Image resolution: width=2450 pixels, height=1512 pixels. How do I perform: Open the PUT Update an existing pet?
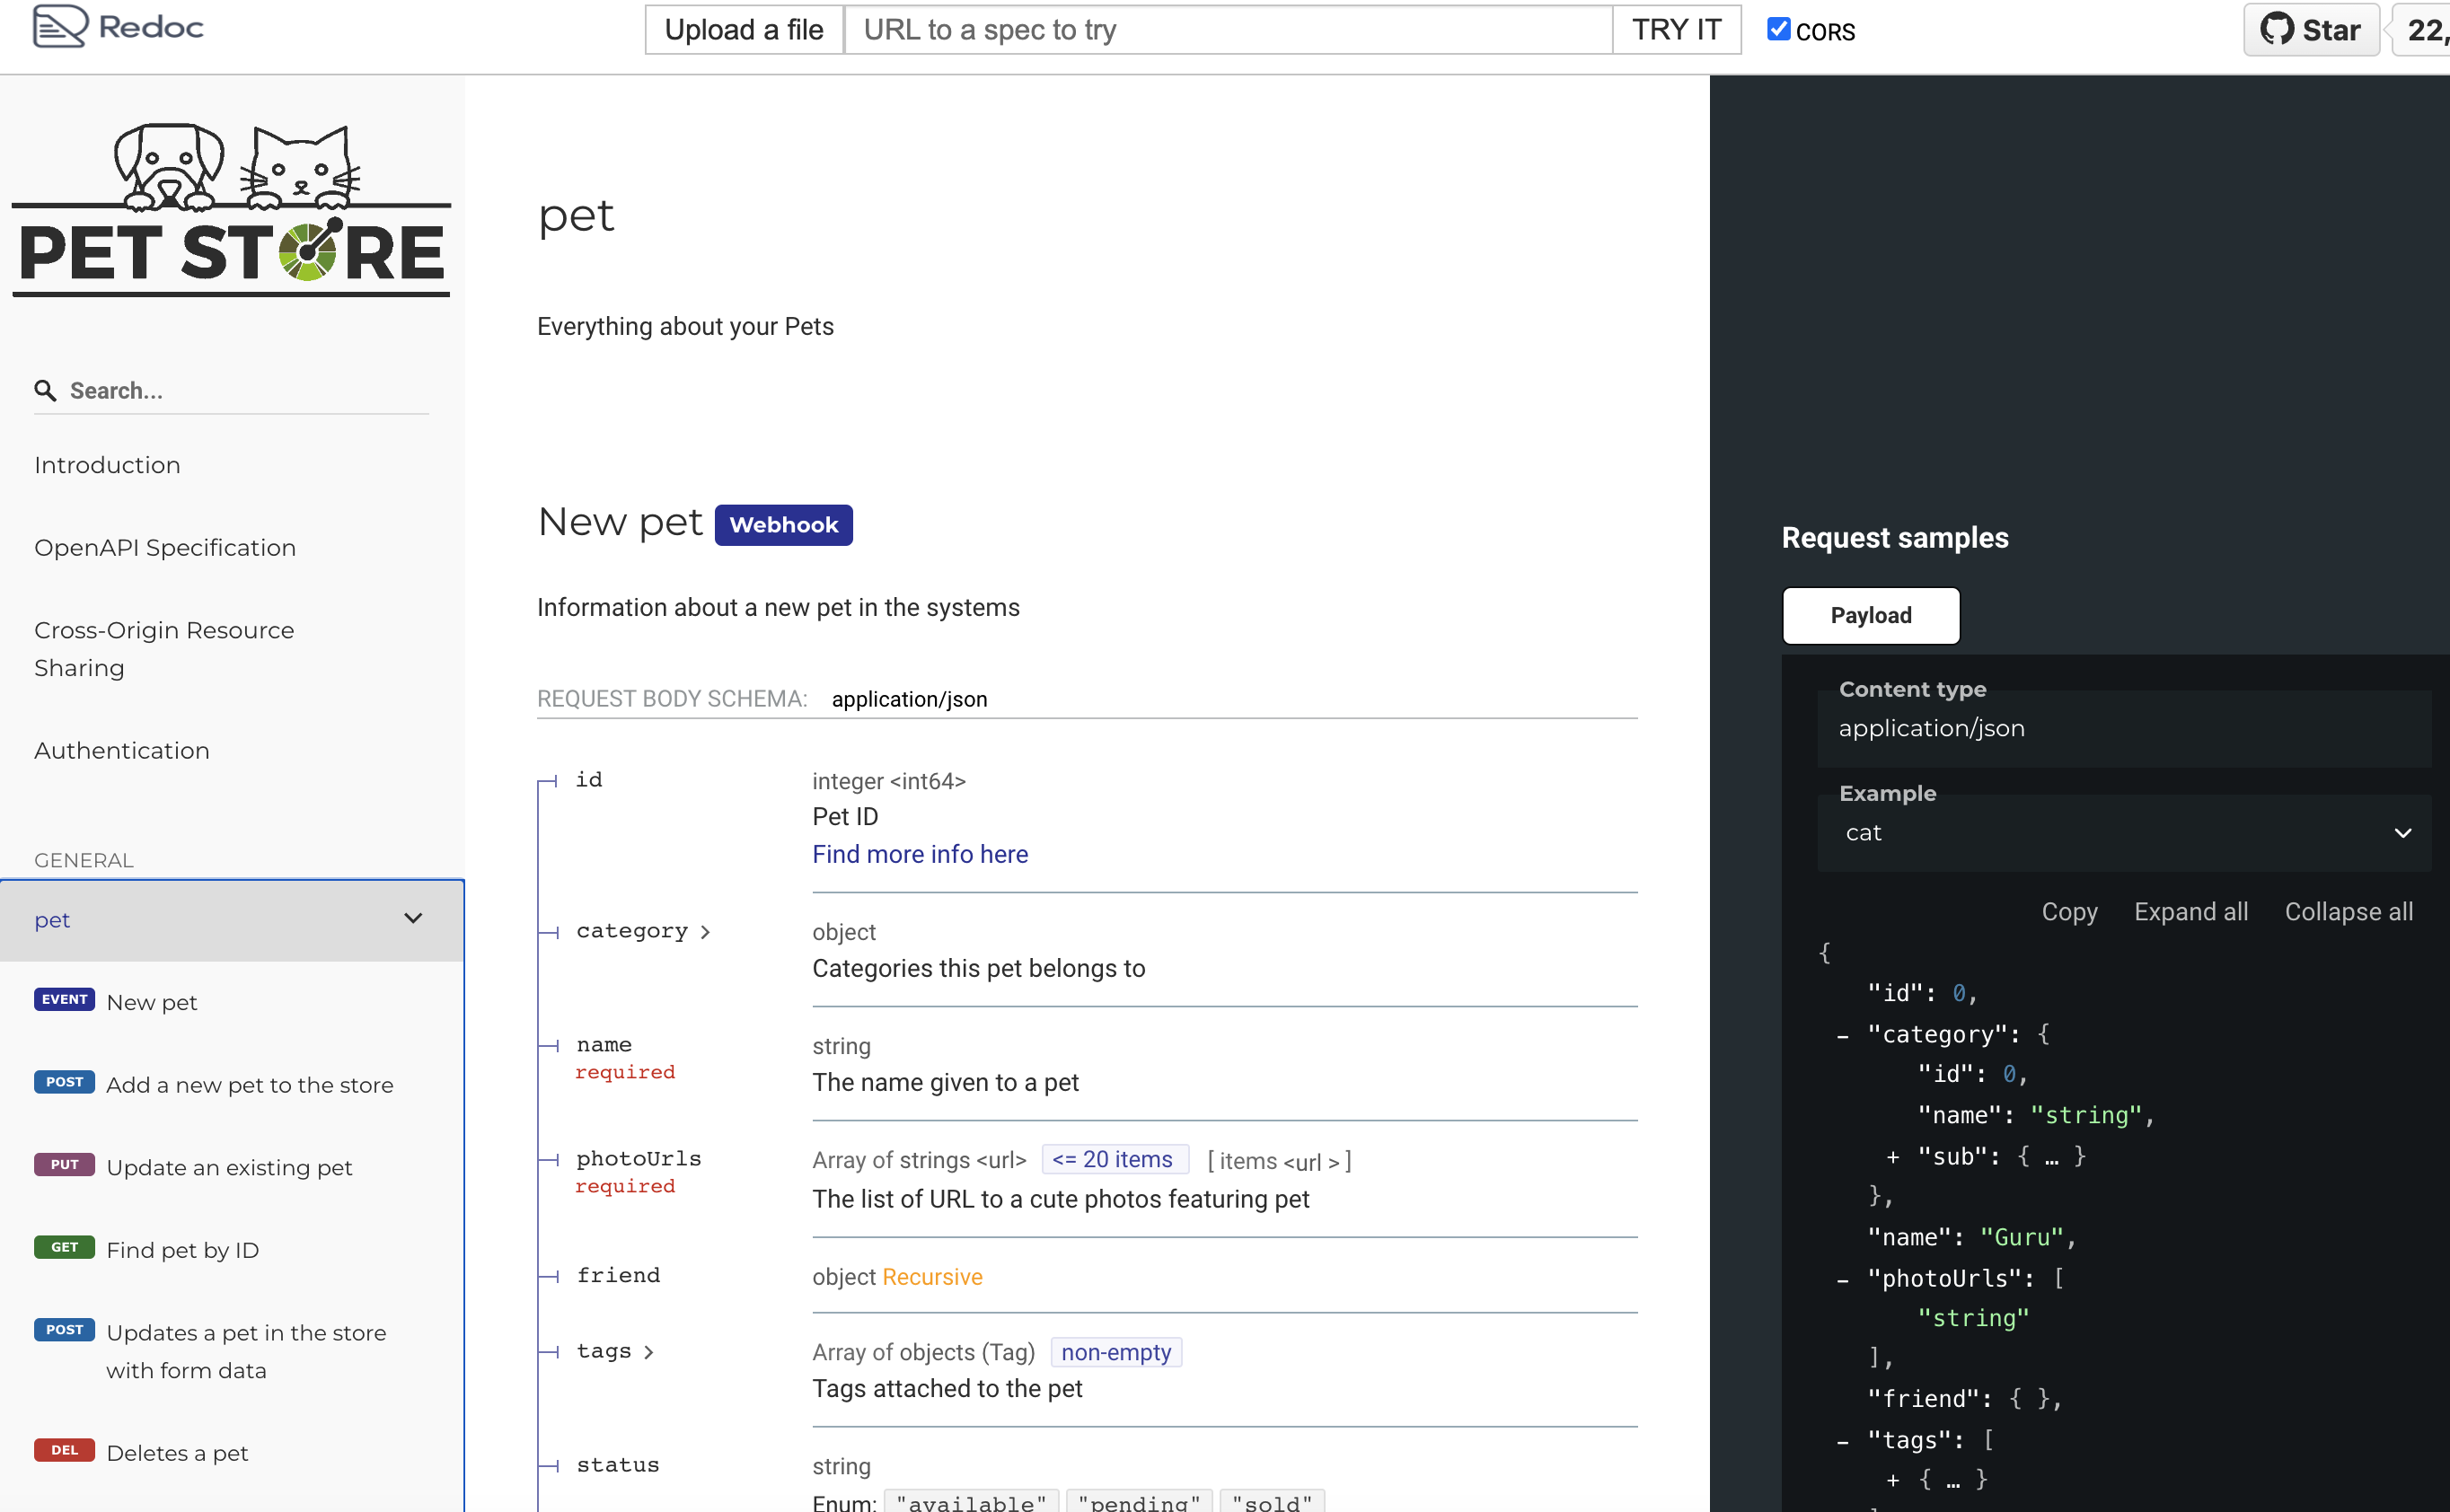(229, 1167)
